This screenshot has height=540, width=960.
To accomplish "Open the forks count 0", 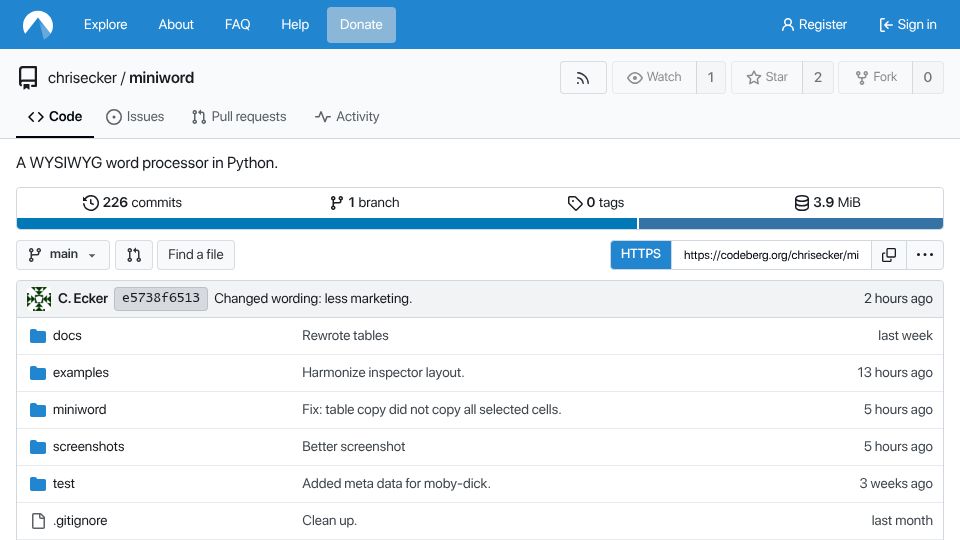I will 928,77.
